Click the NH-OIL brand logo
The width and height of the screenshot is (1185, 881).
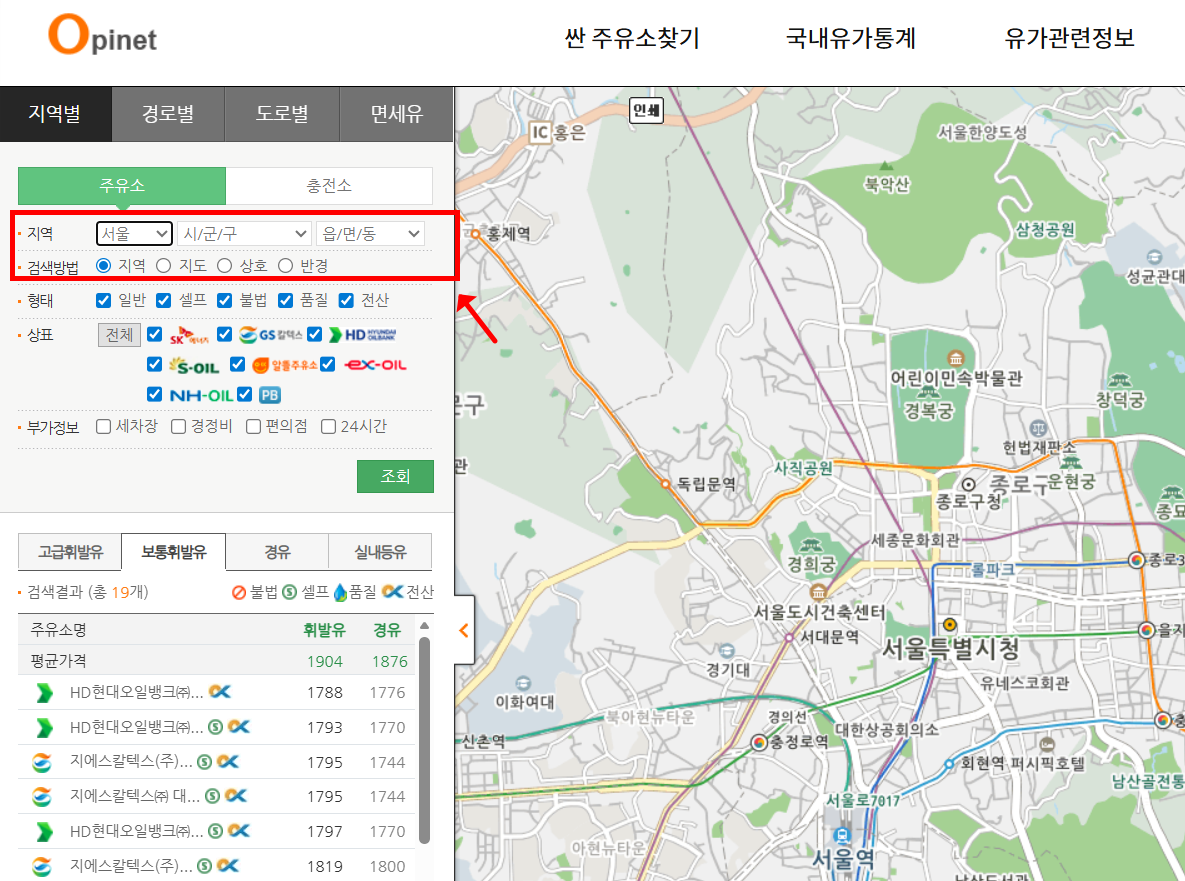pos(201,395)
